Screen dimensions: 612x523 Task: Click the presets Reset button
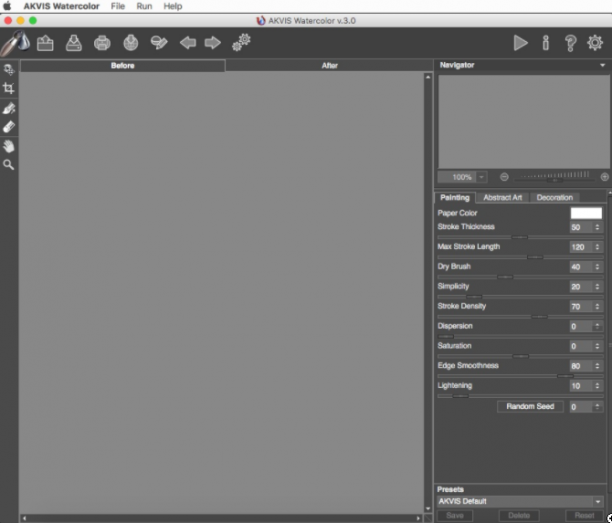pyautogui.click(x=584, y=516)
